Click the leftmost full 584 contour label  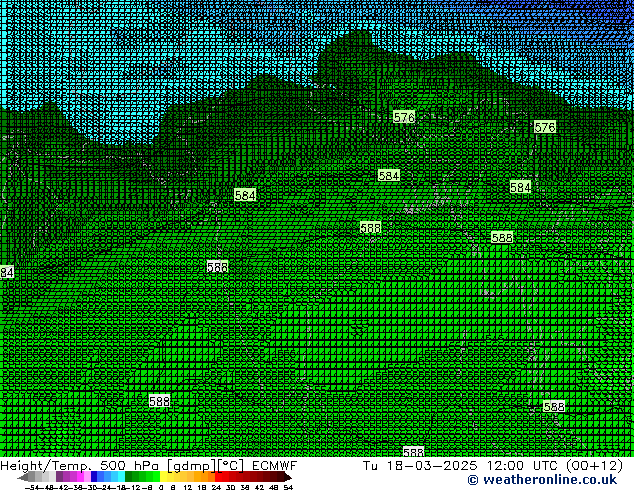pos(245,195)
